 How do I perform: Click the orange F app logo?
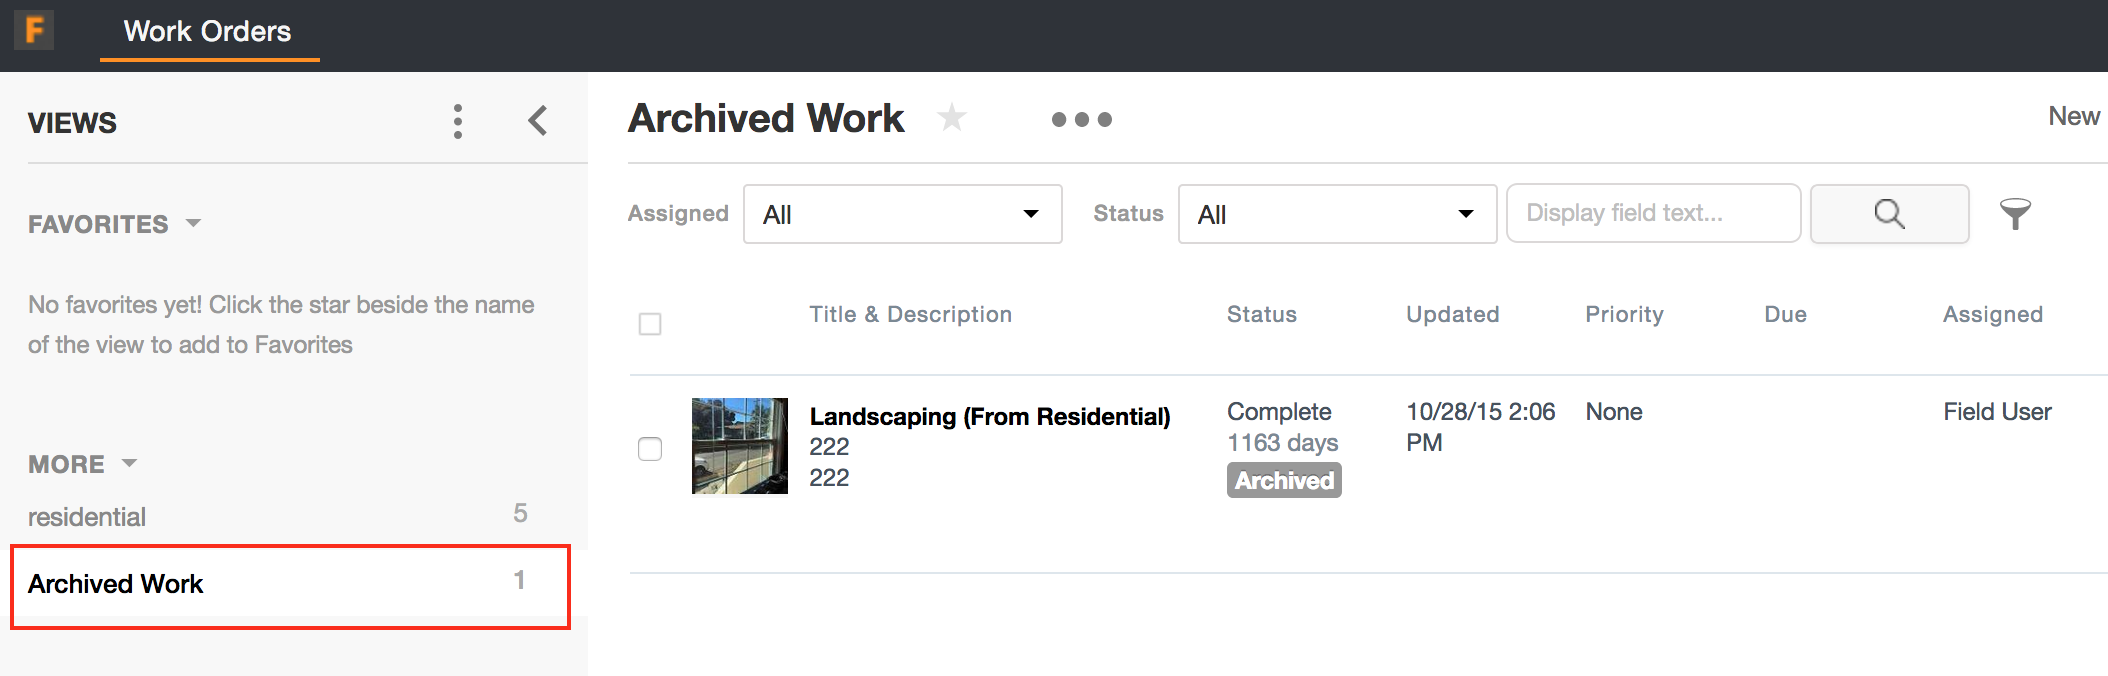(34, 30)
